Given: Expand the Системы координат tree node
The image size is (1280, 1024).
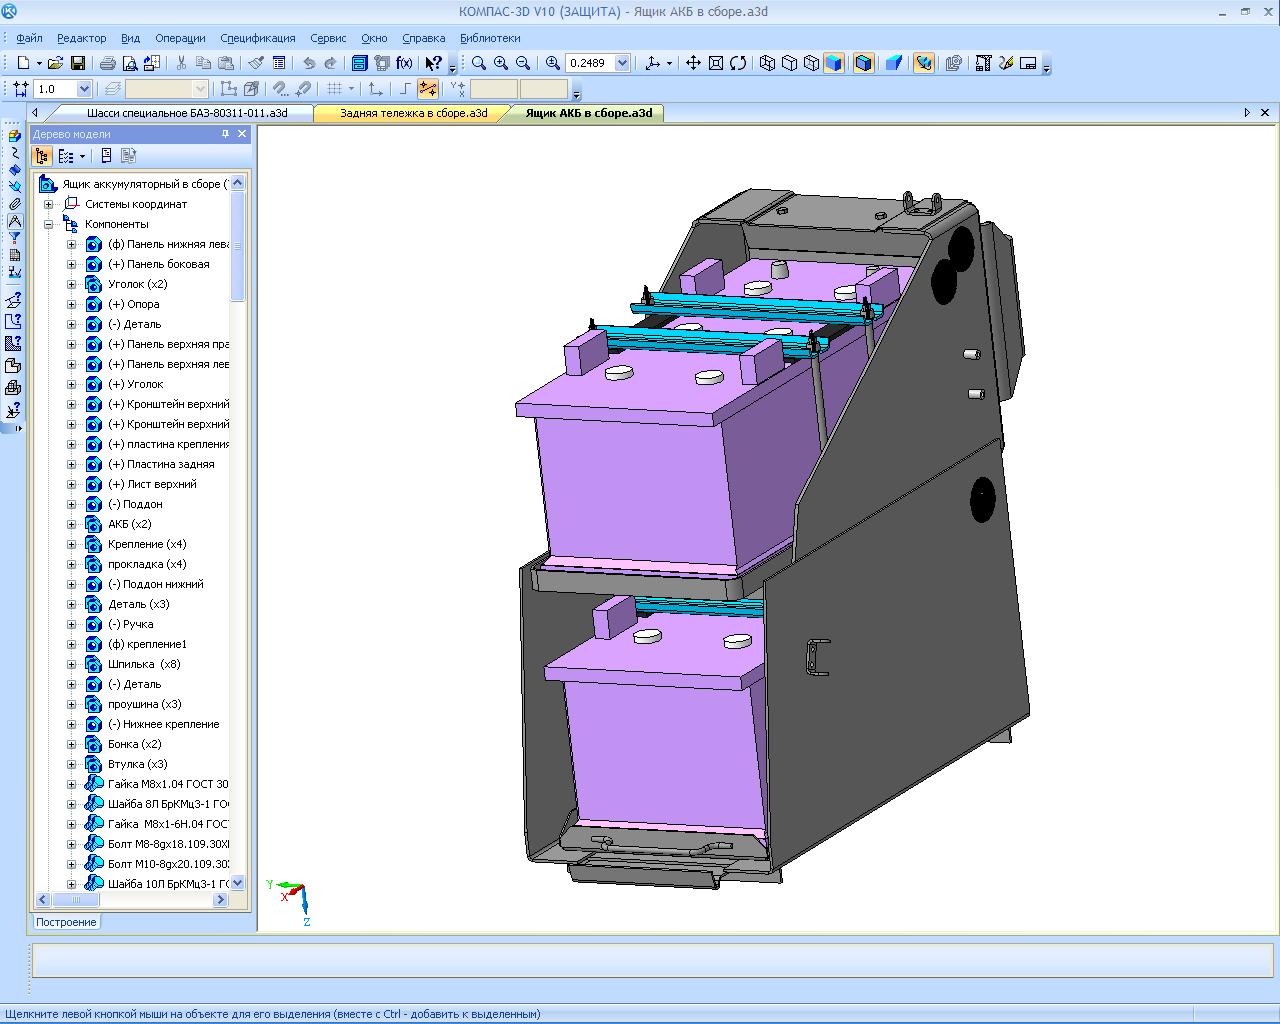Looking at the screenshot, I should (x=48, y=204).
